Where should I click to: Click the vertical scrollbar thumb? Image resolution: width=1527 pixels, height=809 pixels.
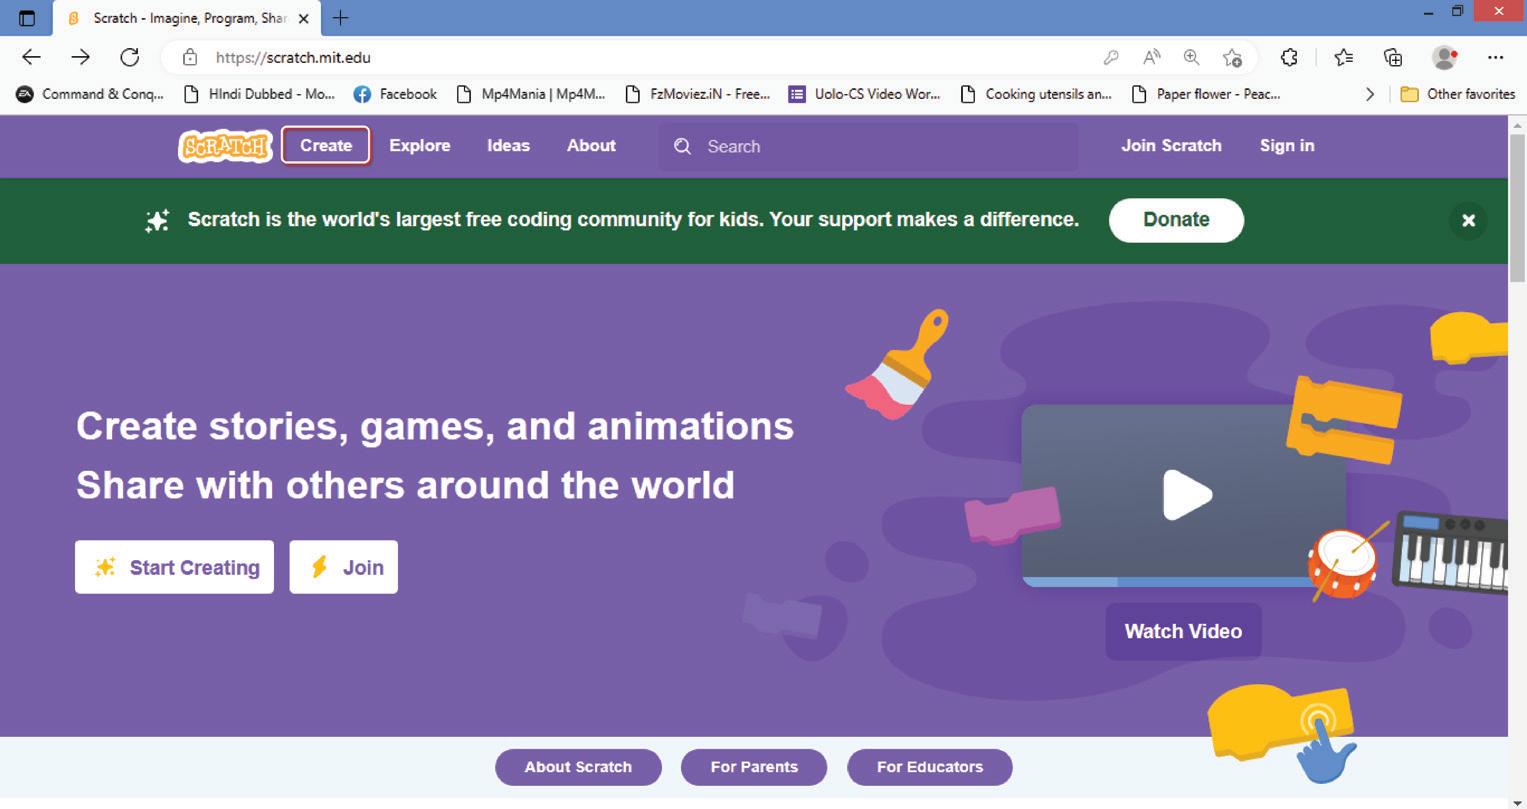point(1517,207)
